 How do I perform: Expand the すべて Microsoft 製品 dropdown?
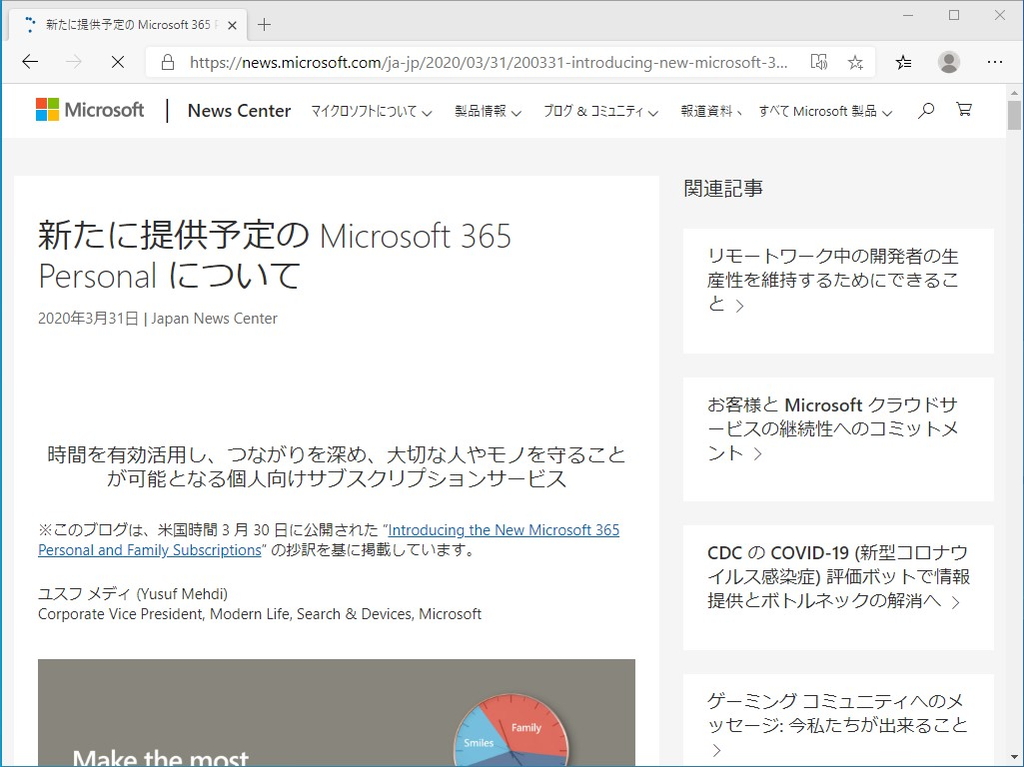(x=819, y=111)
